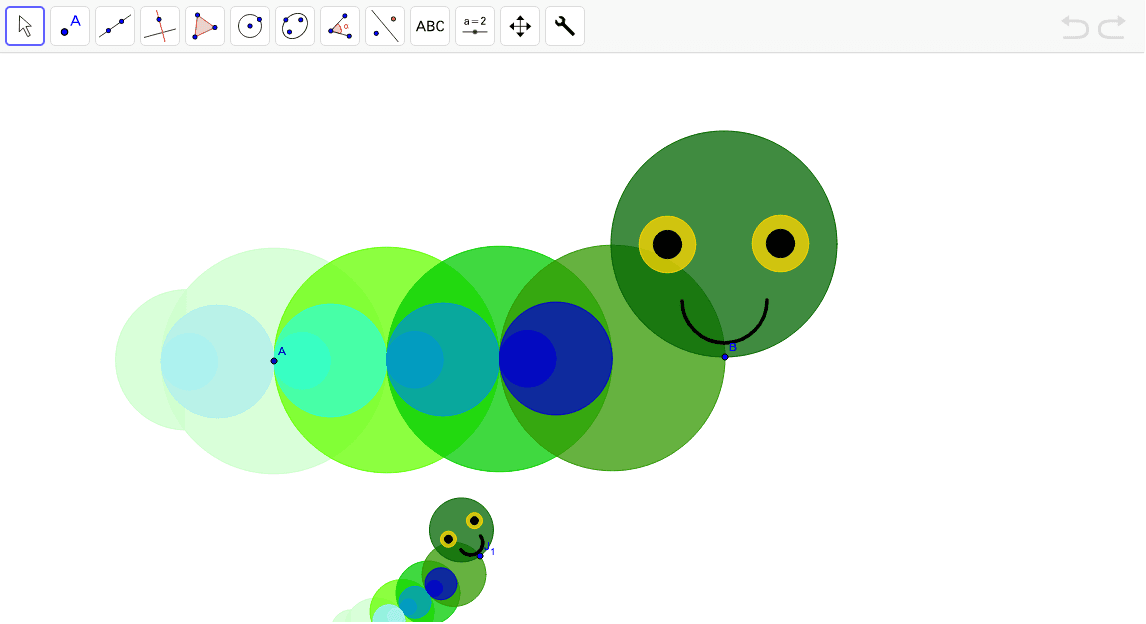The height and width of the screenshot is (624, 1146).
Task: Click the Undo arrow
Action: point(1075,27)
